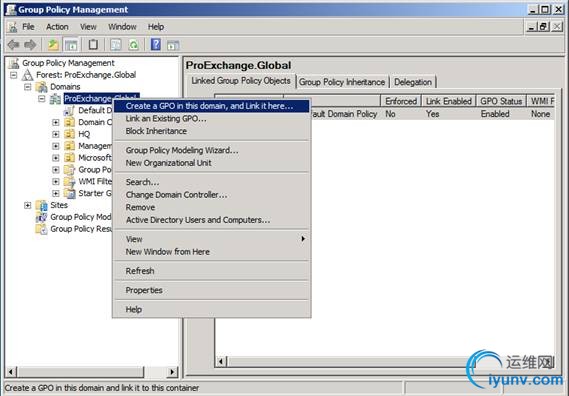Click the WMI Filters folder icon
This screenshot has height=396, width=569.
pos(69,181)
